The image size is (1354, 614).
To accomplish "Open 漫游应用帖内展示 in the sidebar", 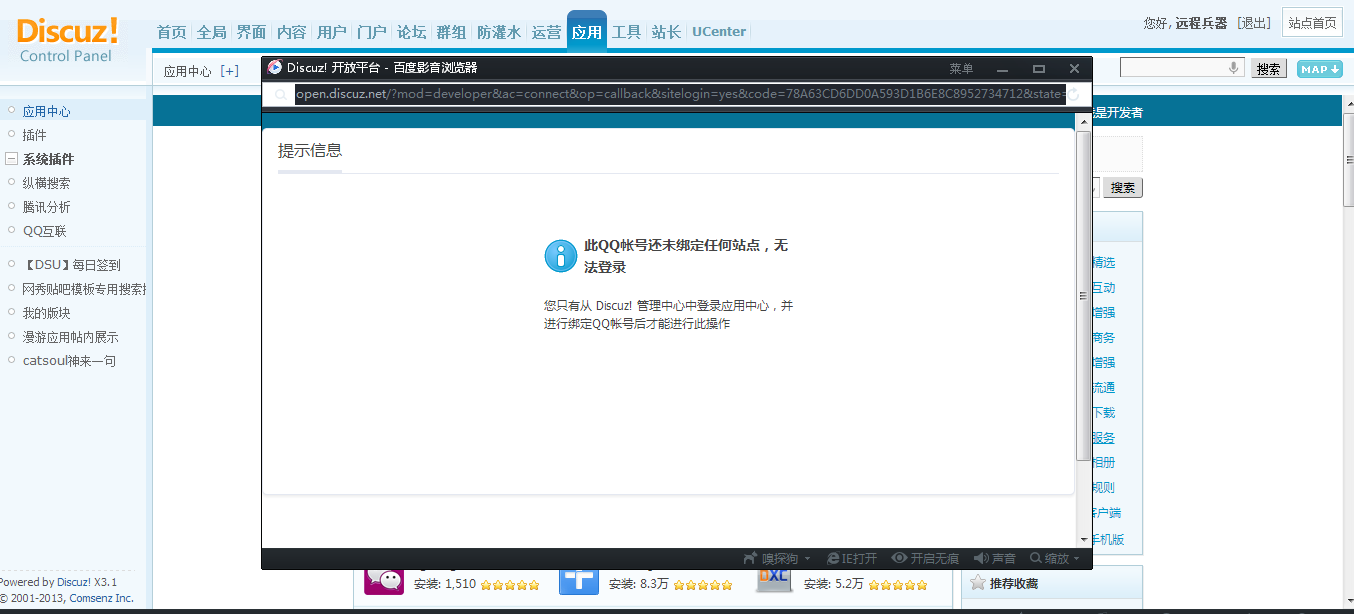I will 71,337.
